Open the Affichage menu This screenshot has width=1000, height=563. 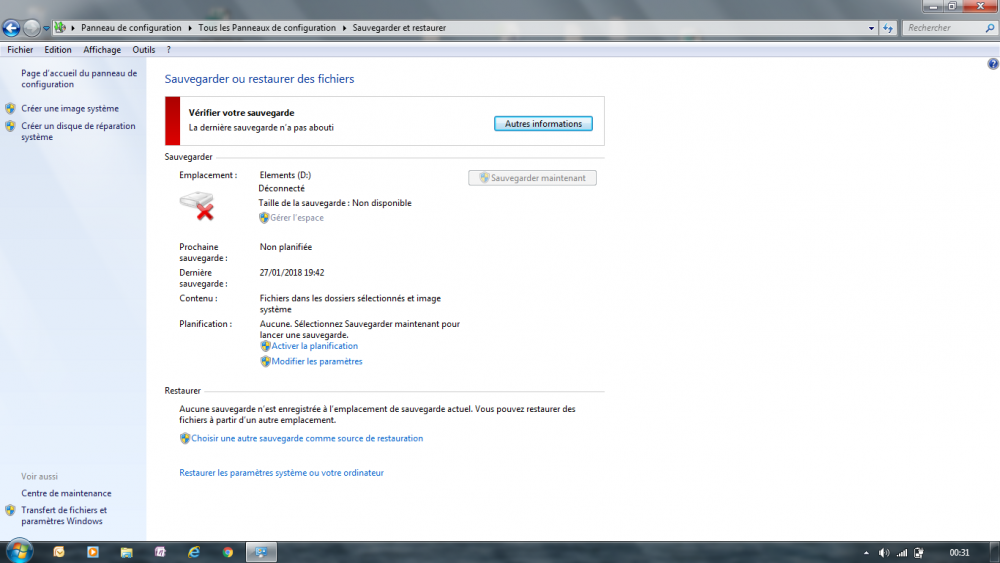[x=102, y=50]
